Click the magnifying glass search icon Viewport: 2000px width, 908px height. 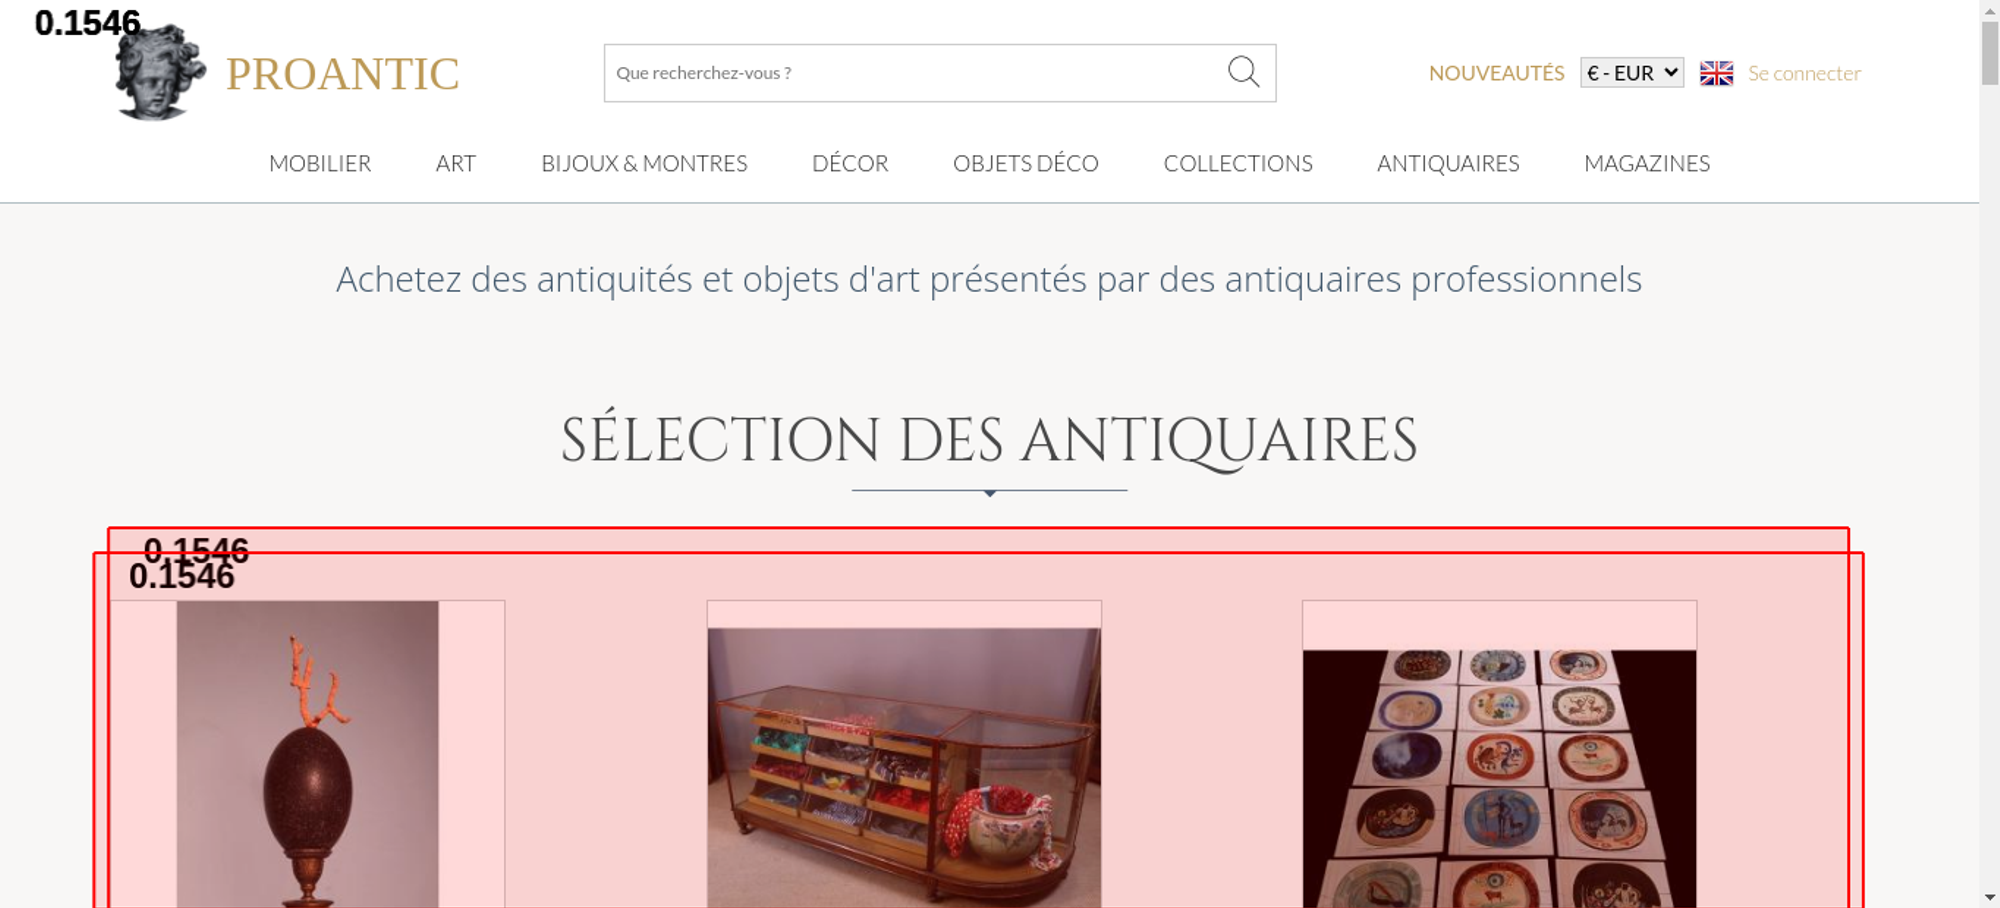pos(1243,72)
